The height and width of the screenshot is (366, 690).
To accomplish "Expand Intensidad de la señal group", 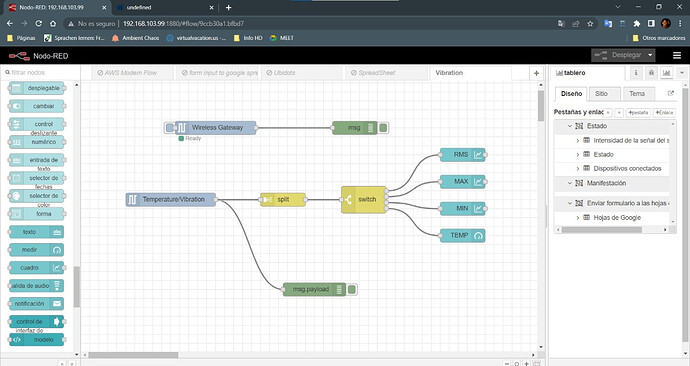I will pyautogui.click(x=578, y=140).
